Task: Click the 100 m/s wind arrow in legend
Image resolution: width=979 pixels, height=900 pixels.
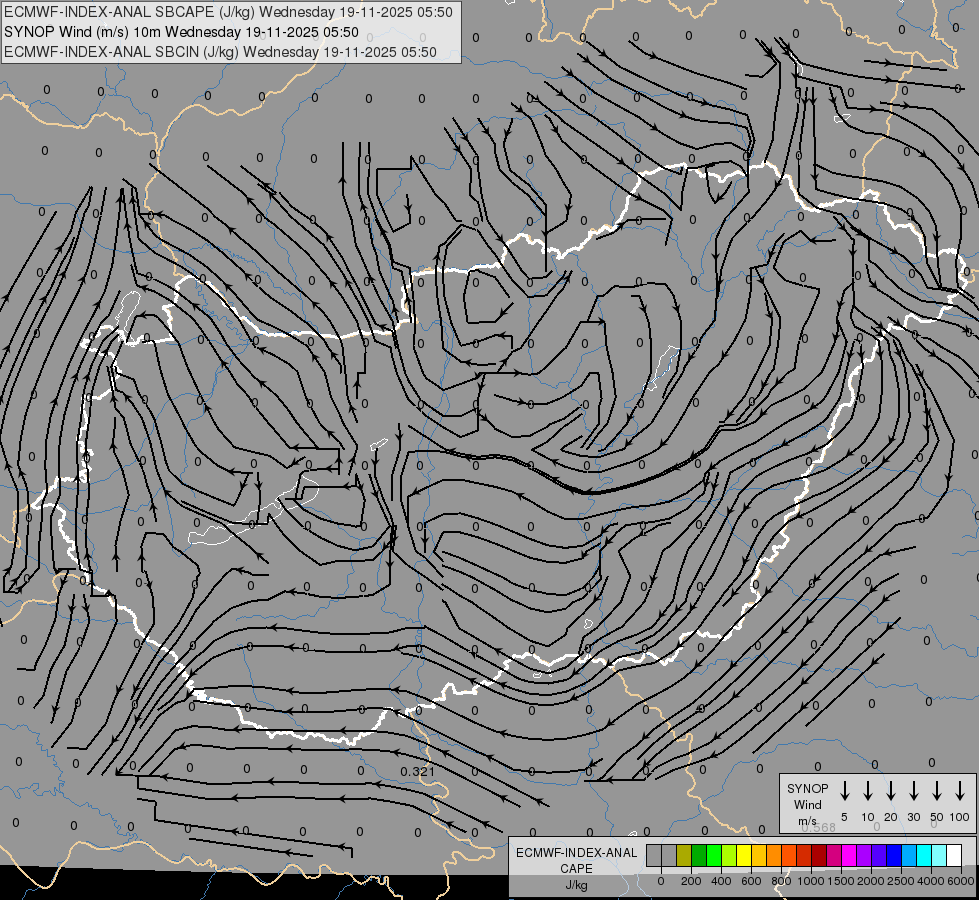Action: [960, 791]
